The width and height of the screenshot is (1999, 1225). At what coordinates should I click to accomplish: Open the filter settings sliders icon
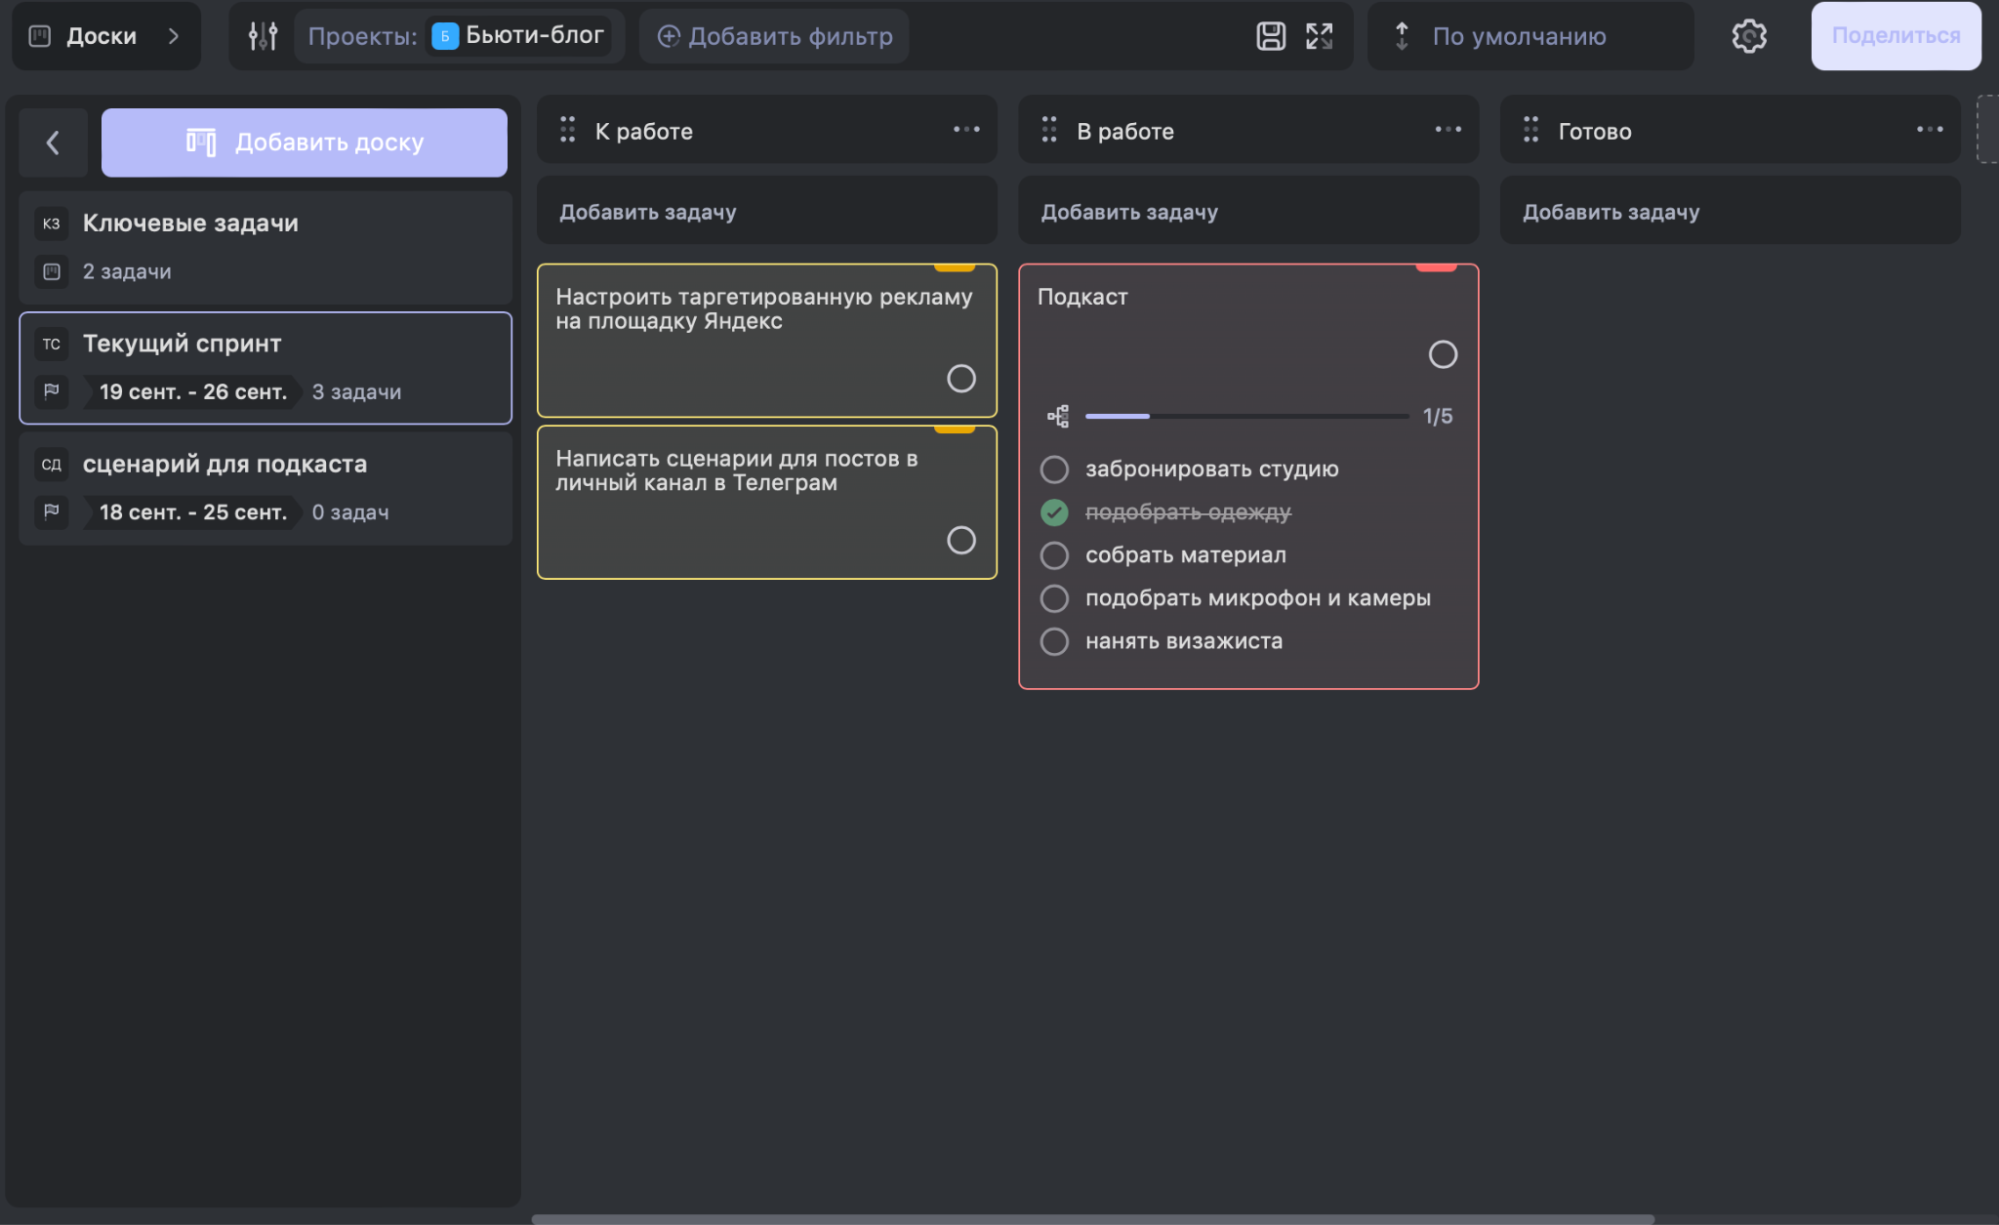point(263,36)
